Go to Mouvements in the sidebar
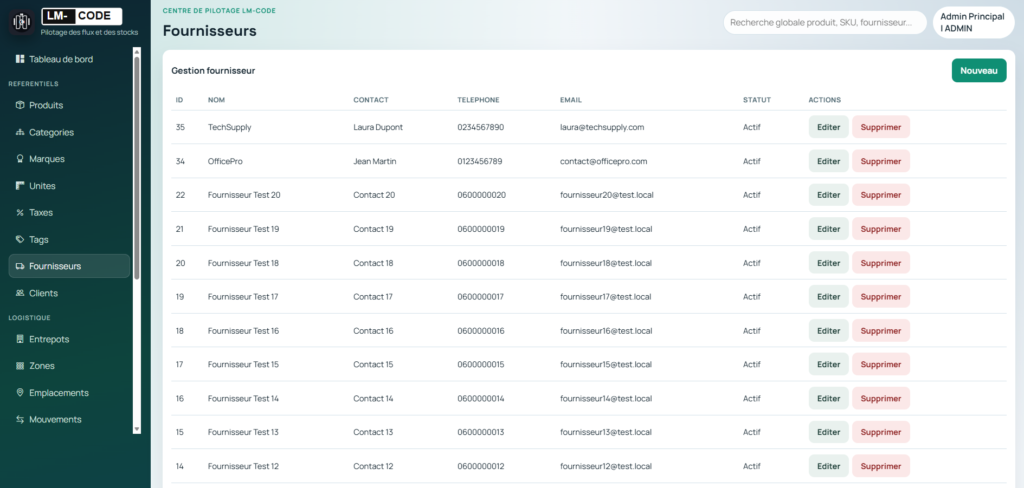 (55, 420)
